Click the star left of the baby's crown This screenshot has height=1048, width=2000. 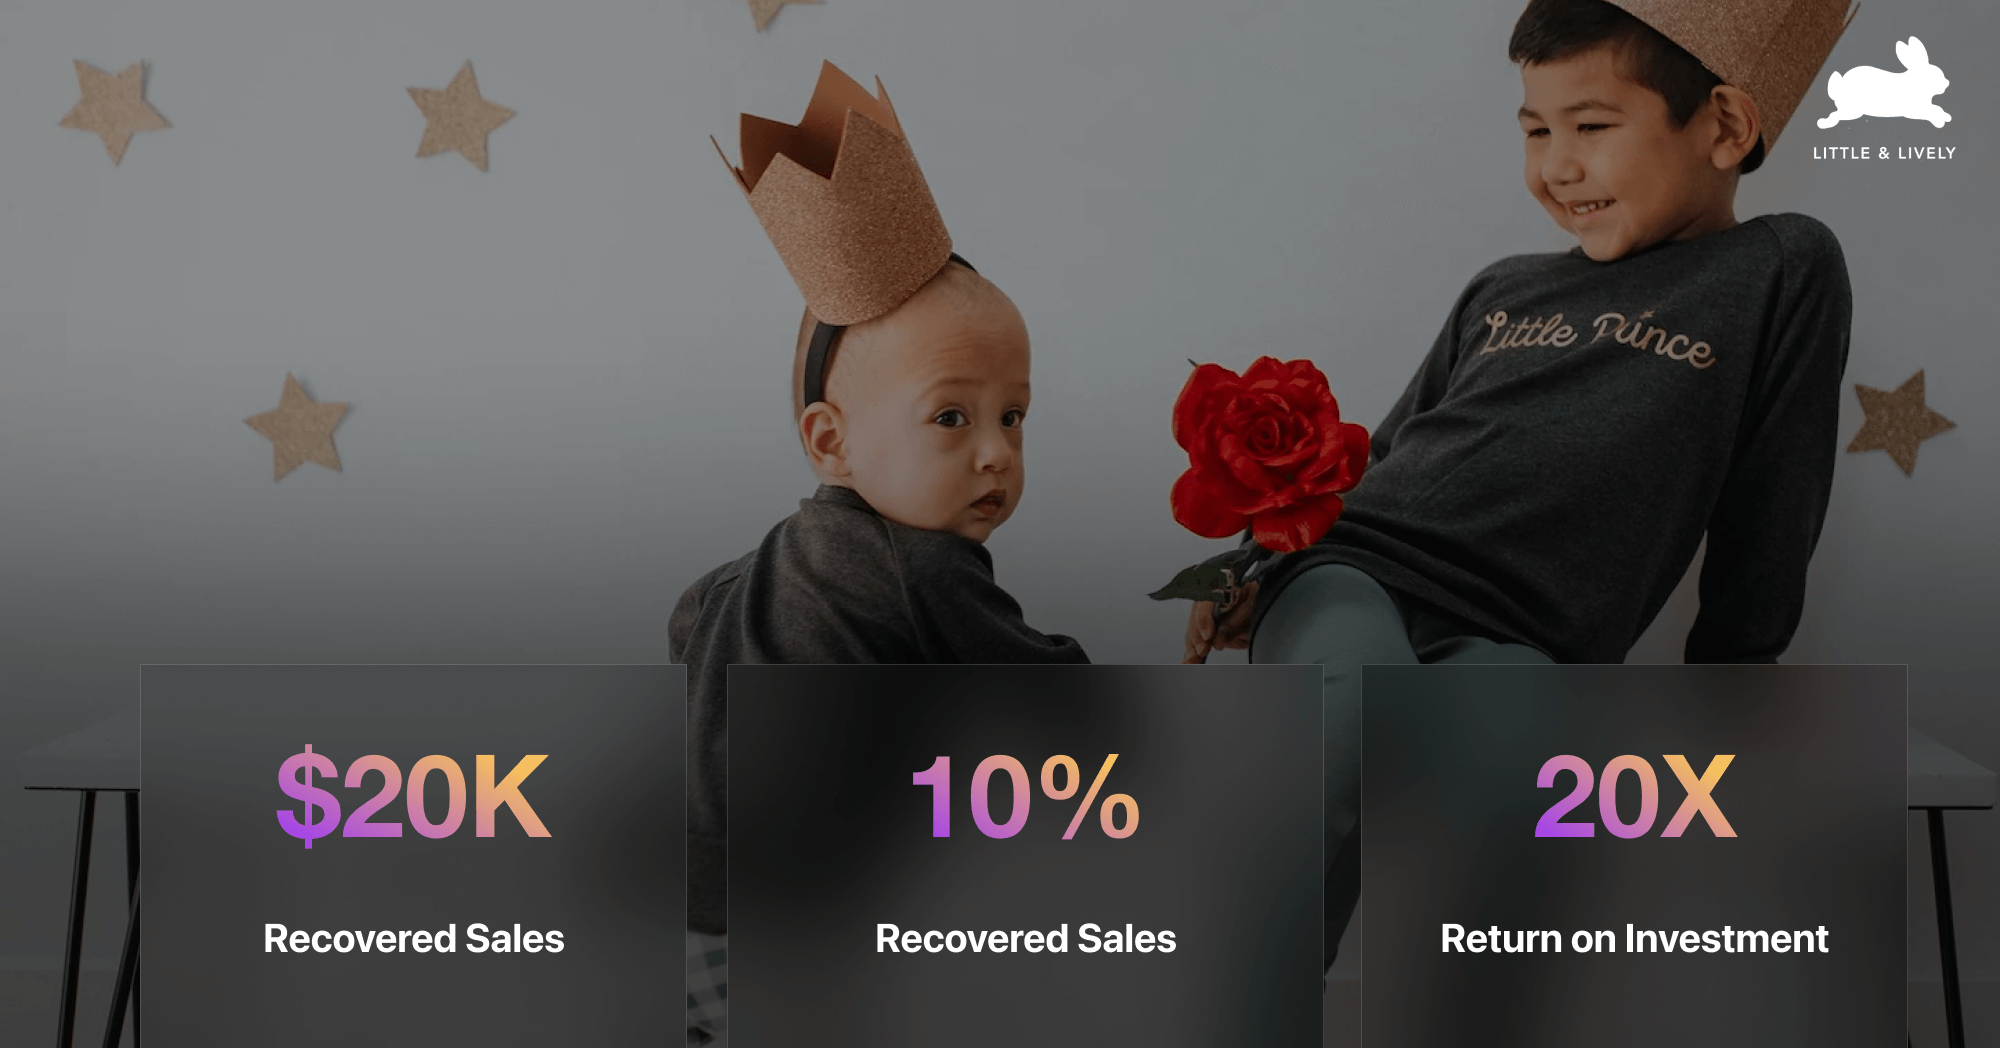pos(460,115)
